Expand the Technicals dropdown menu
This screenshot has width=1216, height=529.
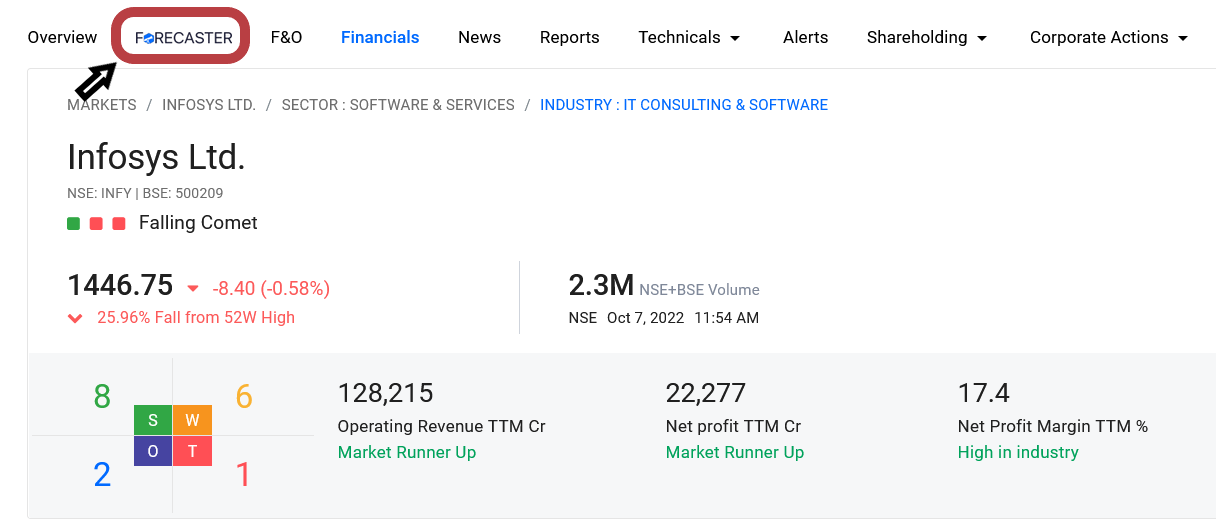tap(690, 37)
